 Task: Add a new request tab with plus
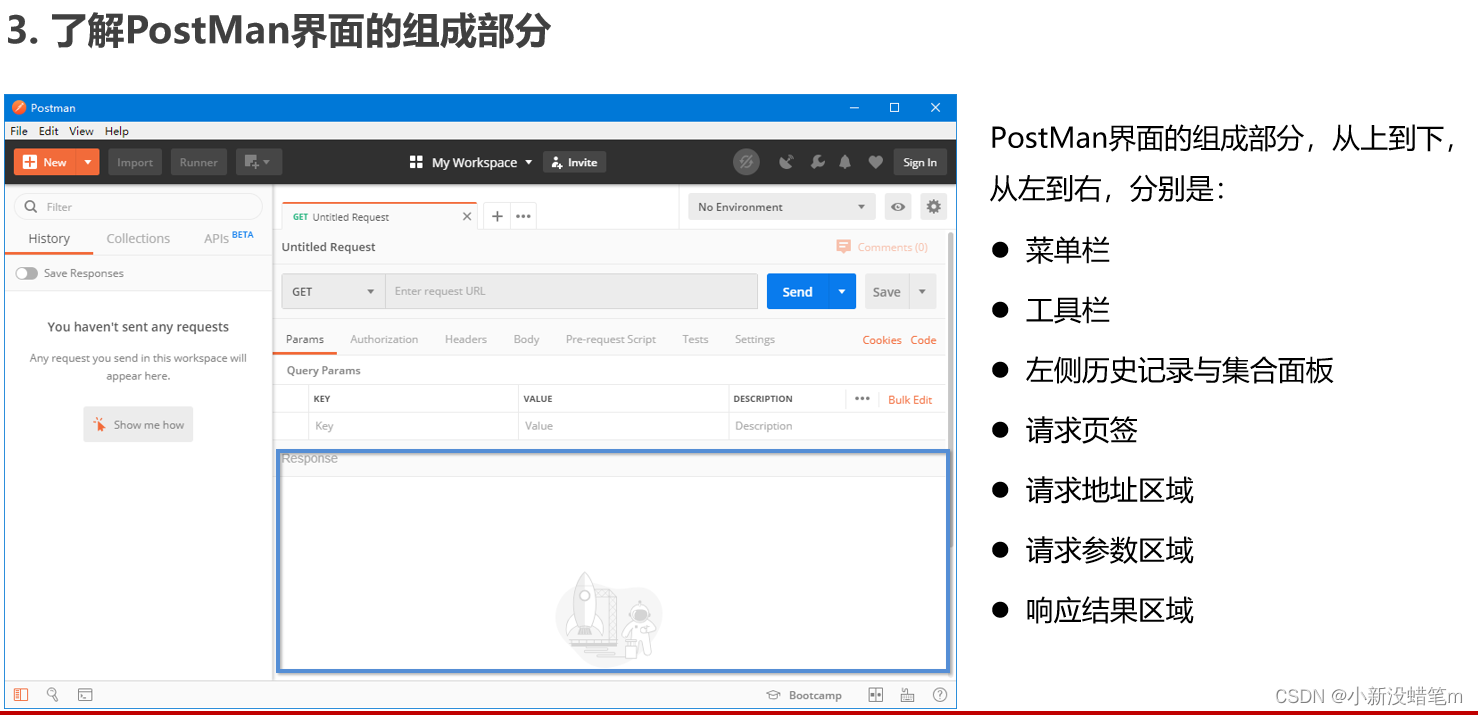coord(497,216)
